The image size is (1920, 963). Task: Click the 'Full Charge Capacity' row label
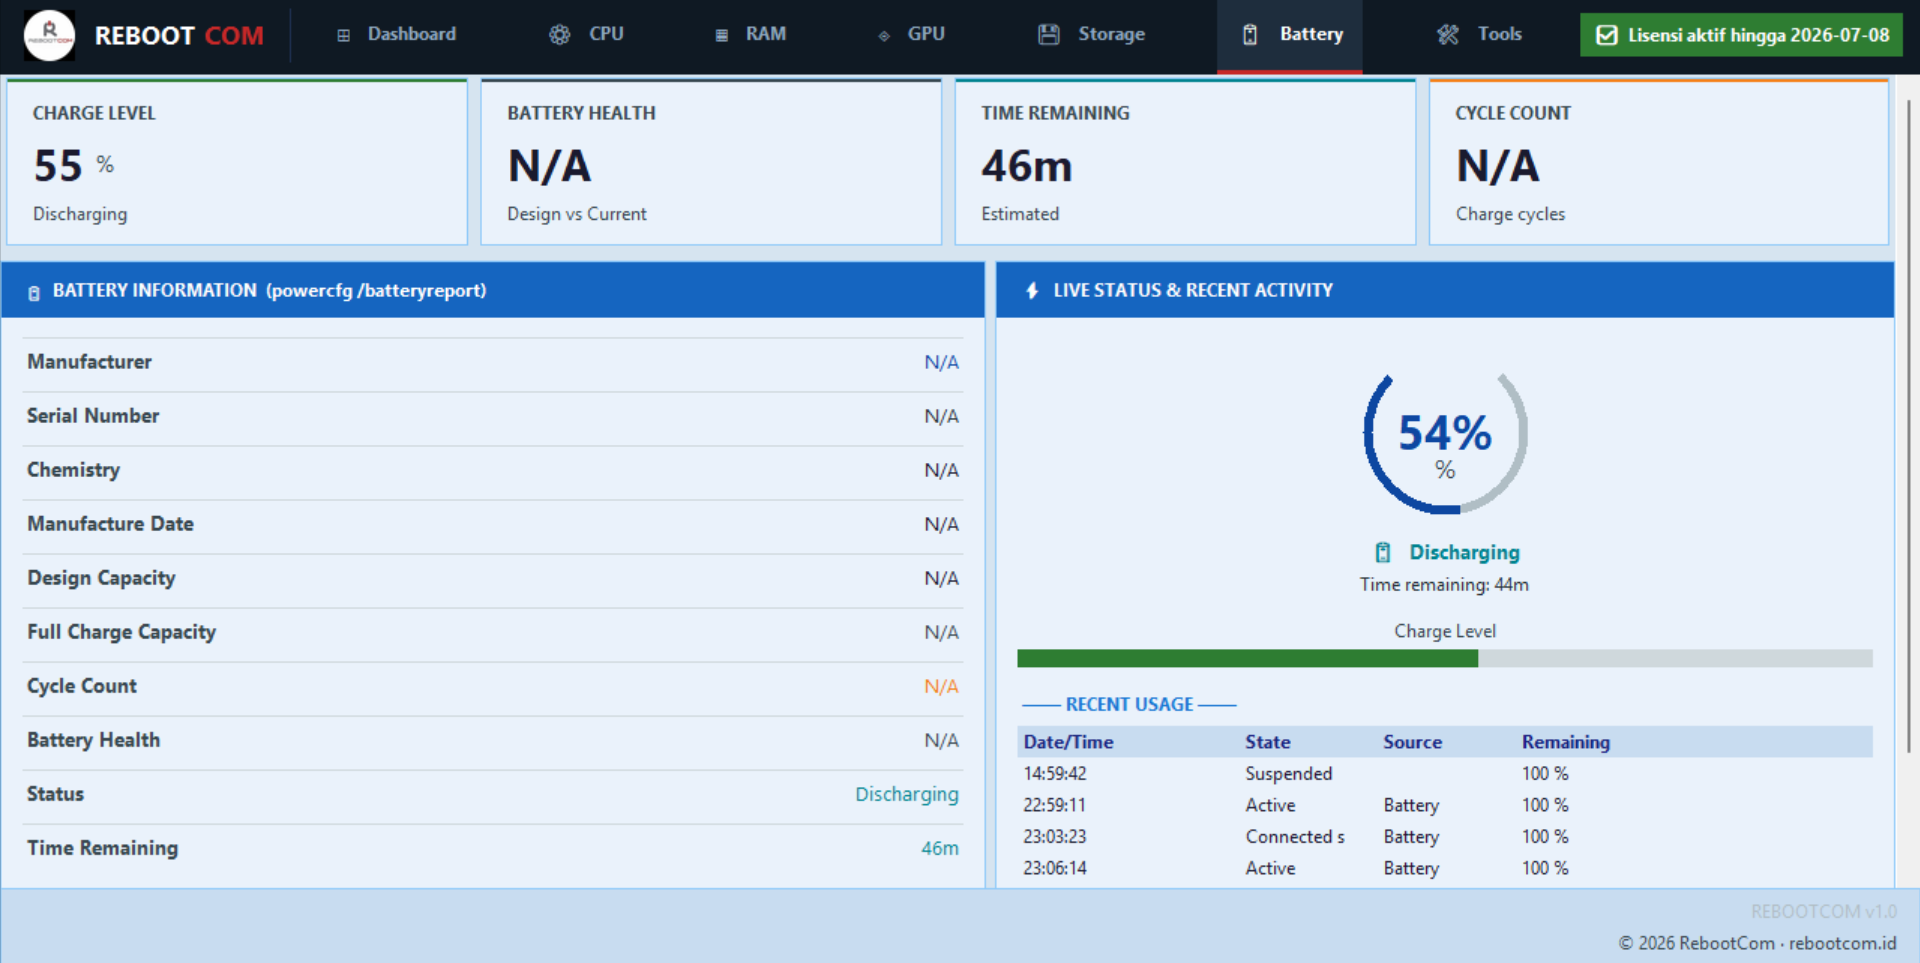click(121, 632)
